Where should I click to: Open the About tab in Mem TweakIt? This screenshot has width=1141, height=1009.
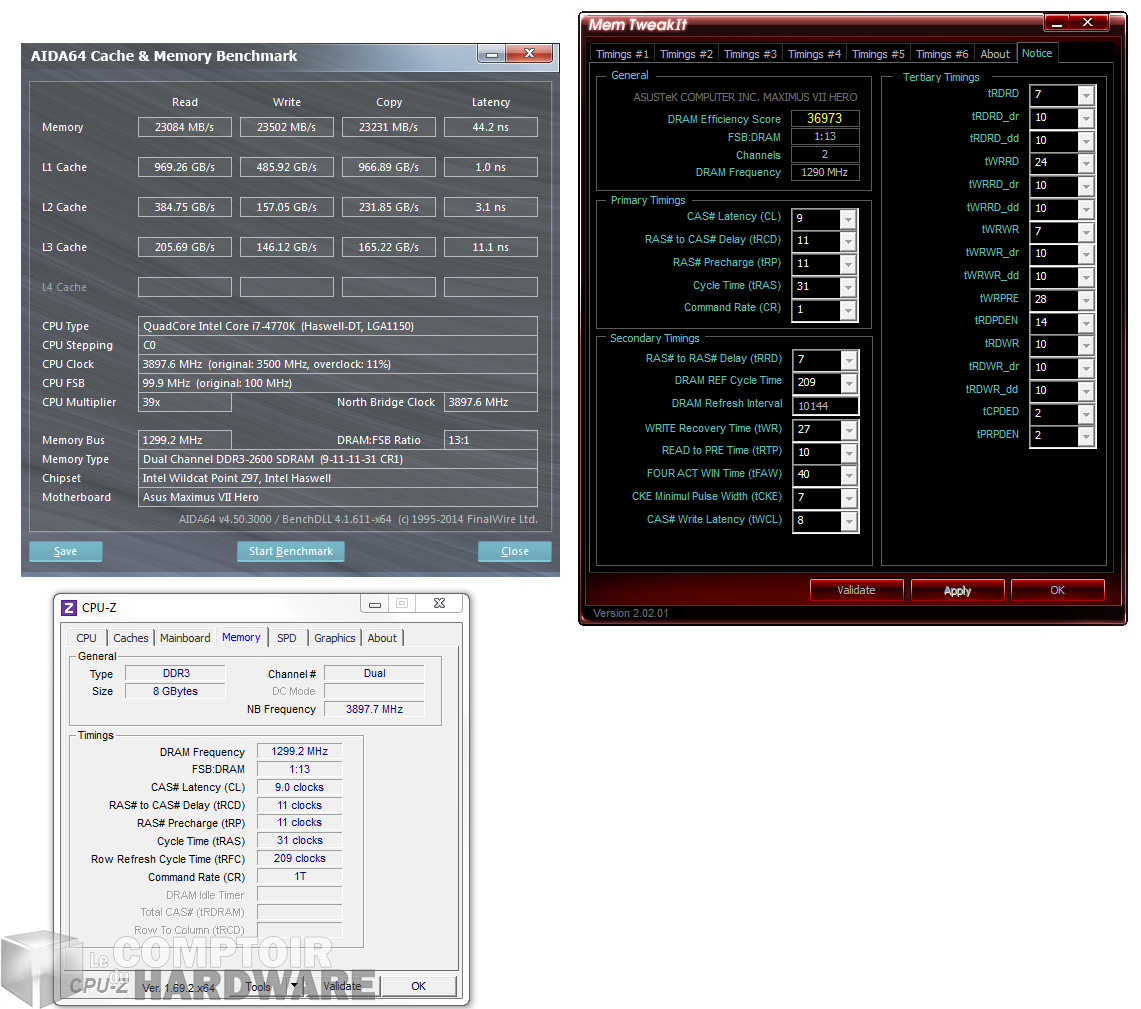995,54
